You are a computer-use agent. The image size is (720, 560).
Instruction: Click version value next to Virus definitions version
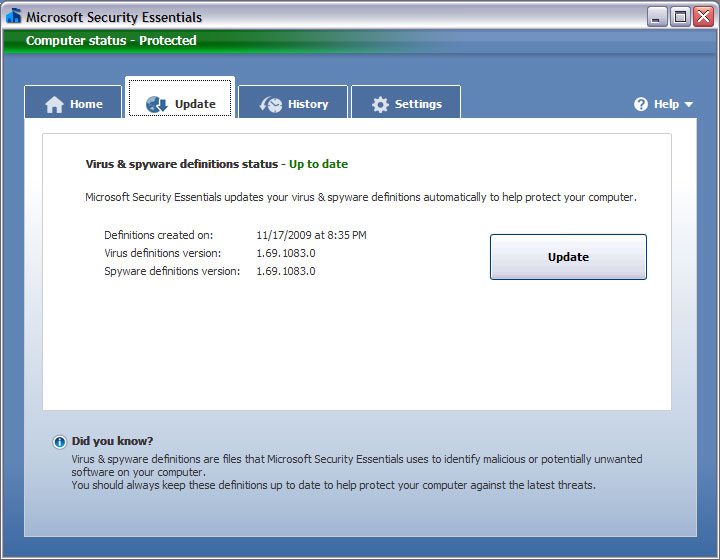[286, 253]
